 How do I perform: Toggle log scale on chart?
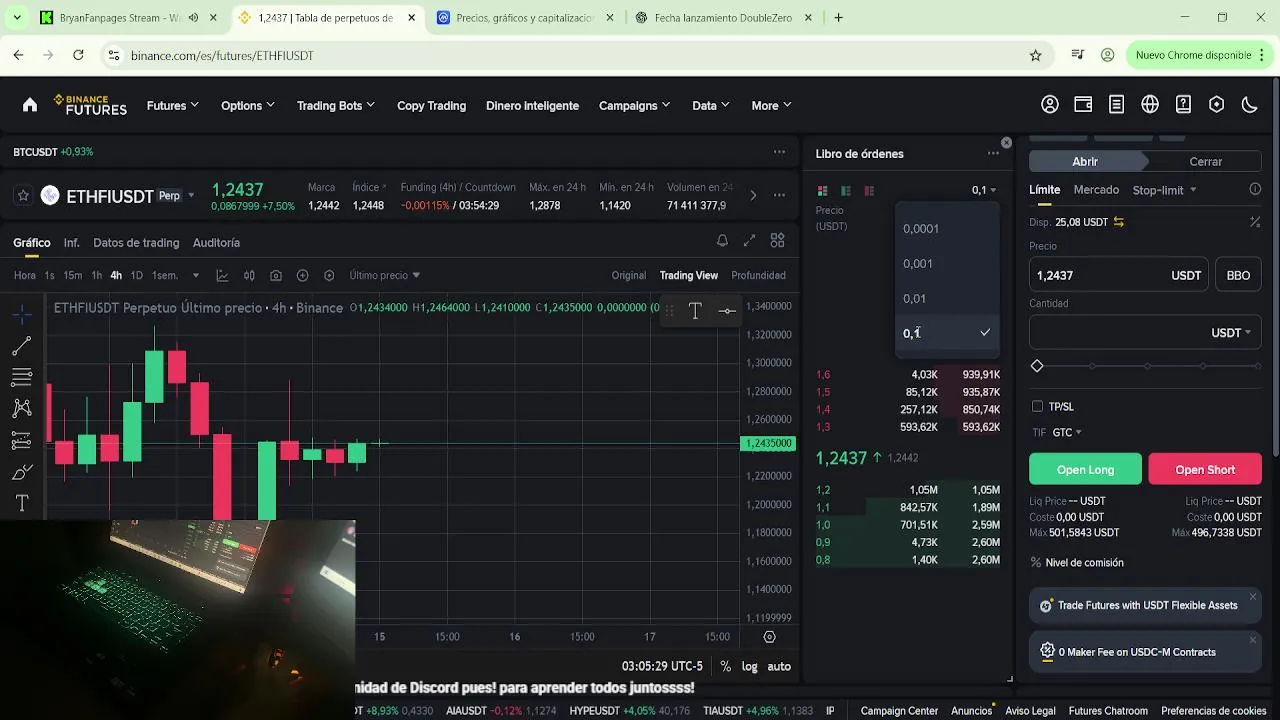click(x=749, y=666)
